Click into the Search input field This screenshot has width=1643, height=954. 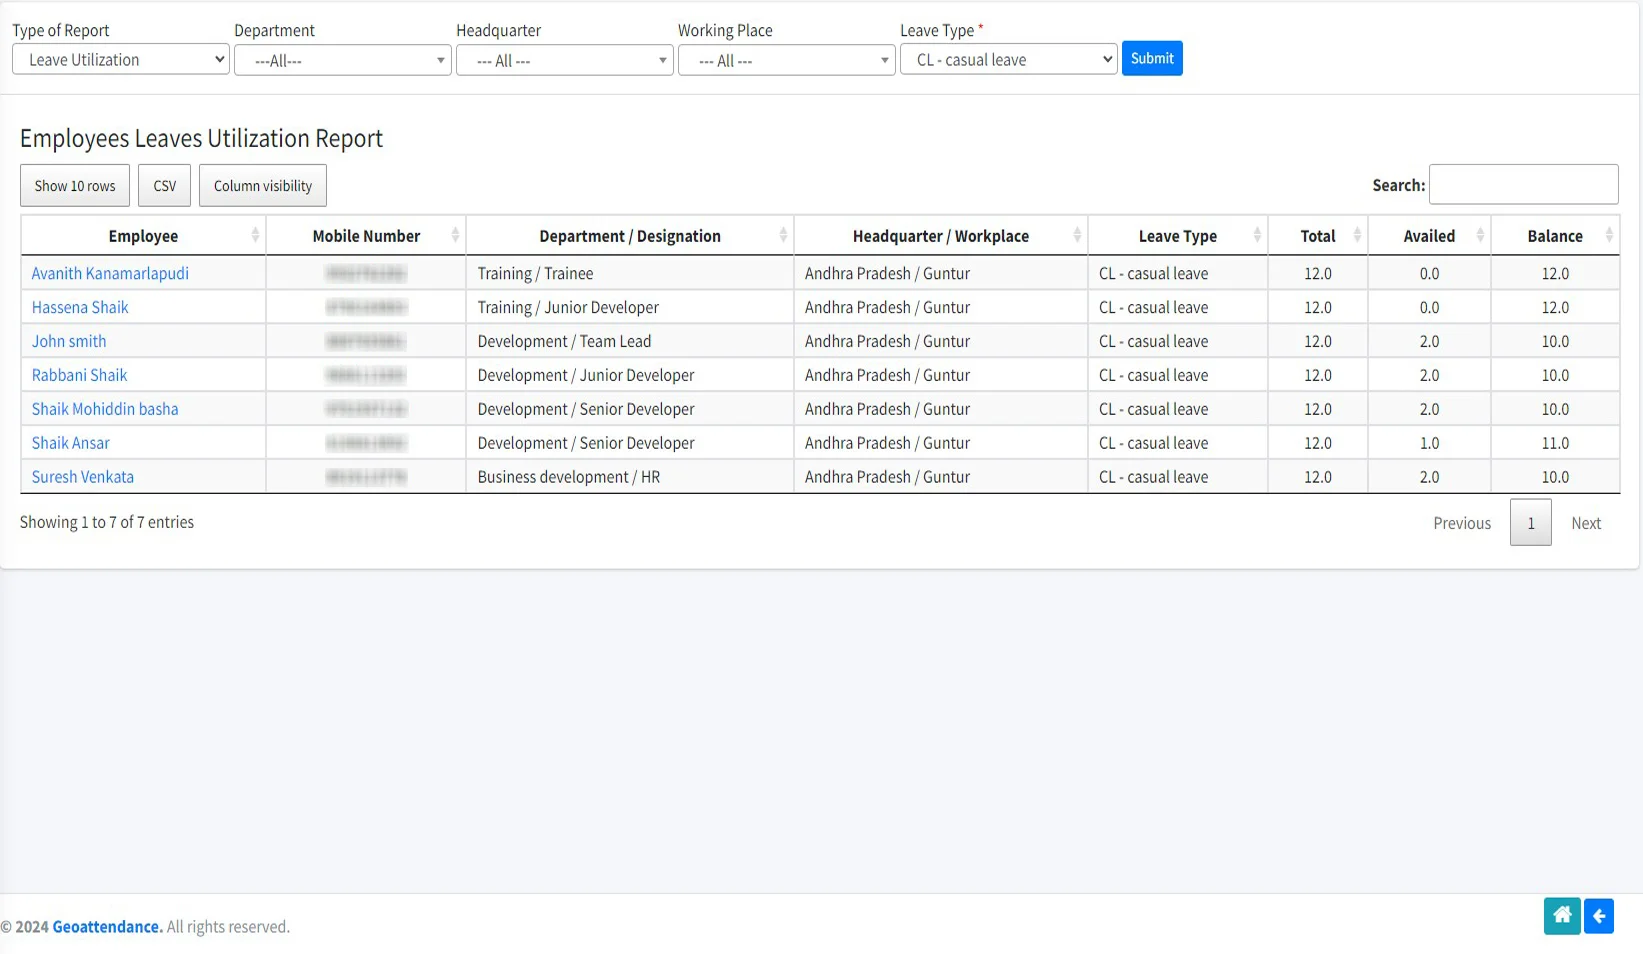(1523, 185)
